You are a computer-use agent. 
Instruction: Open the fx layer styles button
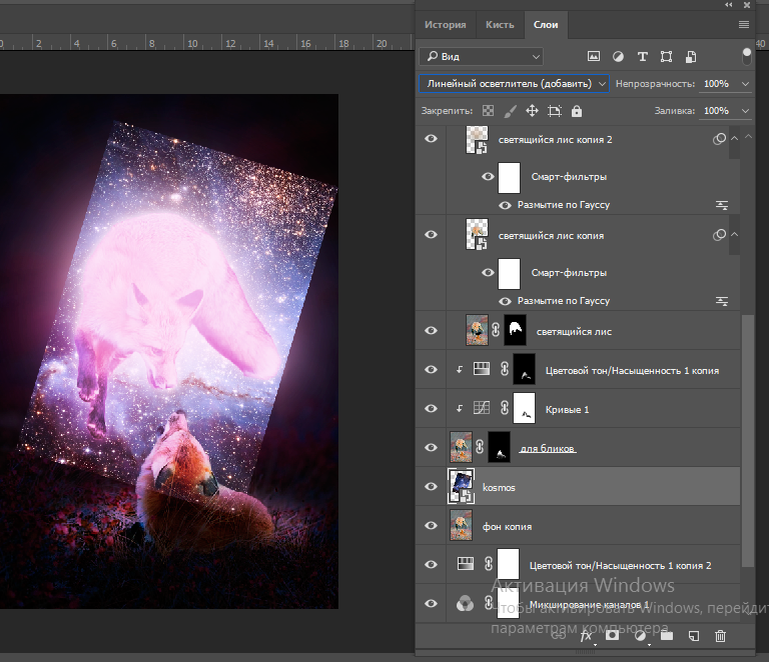tap(586, 636)
